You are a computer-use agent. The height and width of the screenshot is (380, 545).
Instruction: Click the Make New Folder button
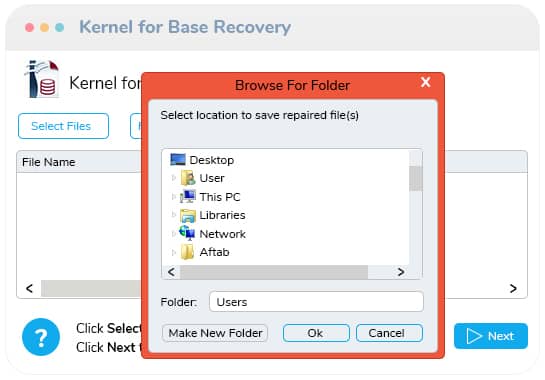pos(215,333)
